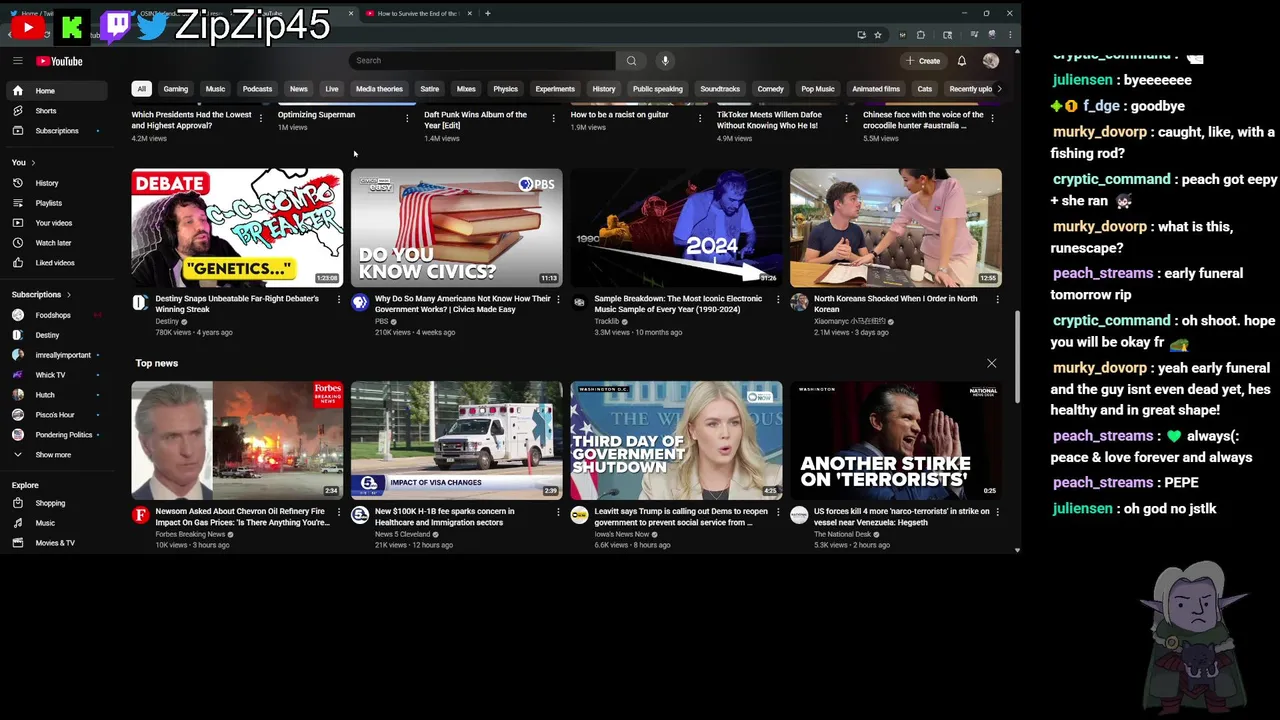Screen dimensions: 1280x720
Task: Open Daft Punk Wins Album title
Action: (475, 120)
